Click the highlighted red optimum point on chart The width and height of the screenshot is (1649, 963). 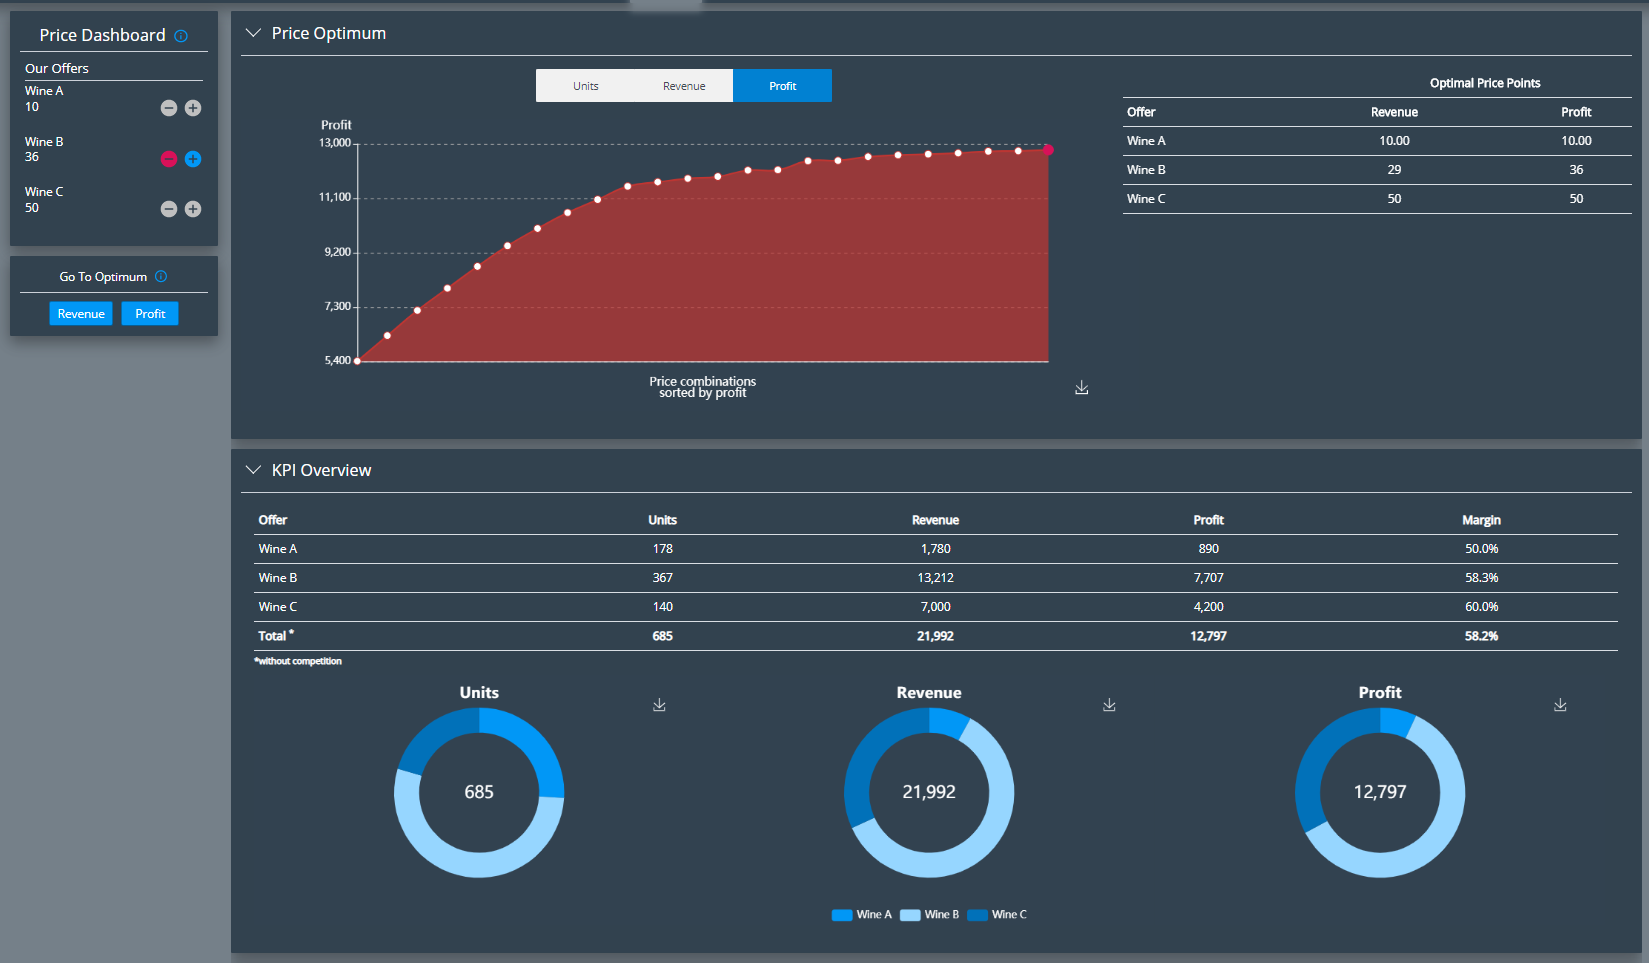point(1048,150)
